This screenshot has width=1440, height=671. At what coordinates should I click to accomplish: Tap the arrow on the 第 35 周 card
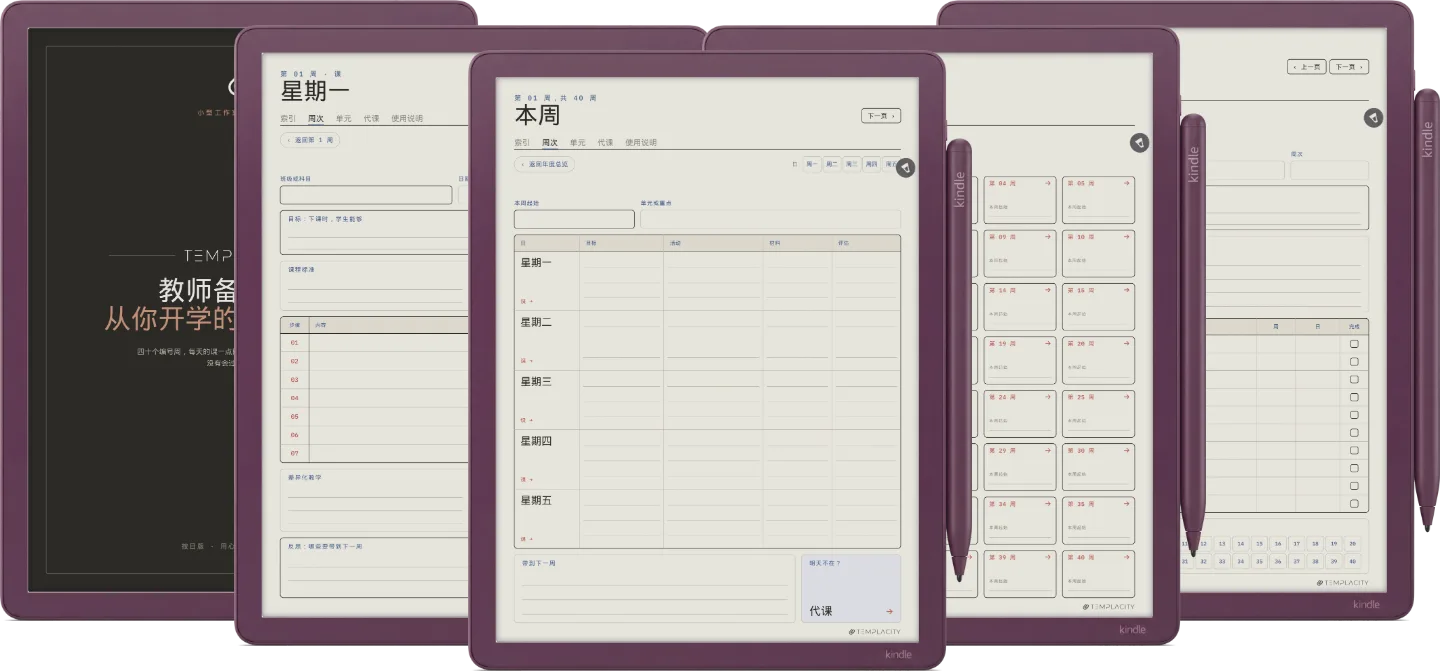click(1126, 504)
